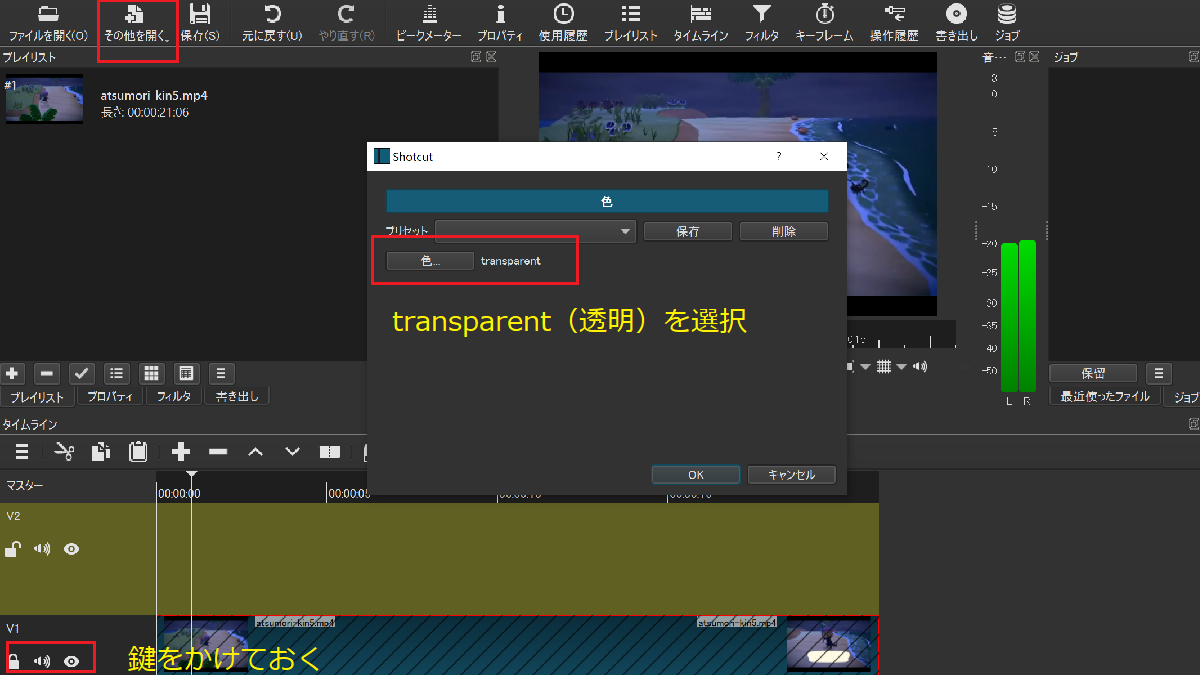
Task: Click the Export (書き出し) toolbar icon
Action: tap(956, 15)
